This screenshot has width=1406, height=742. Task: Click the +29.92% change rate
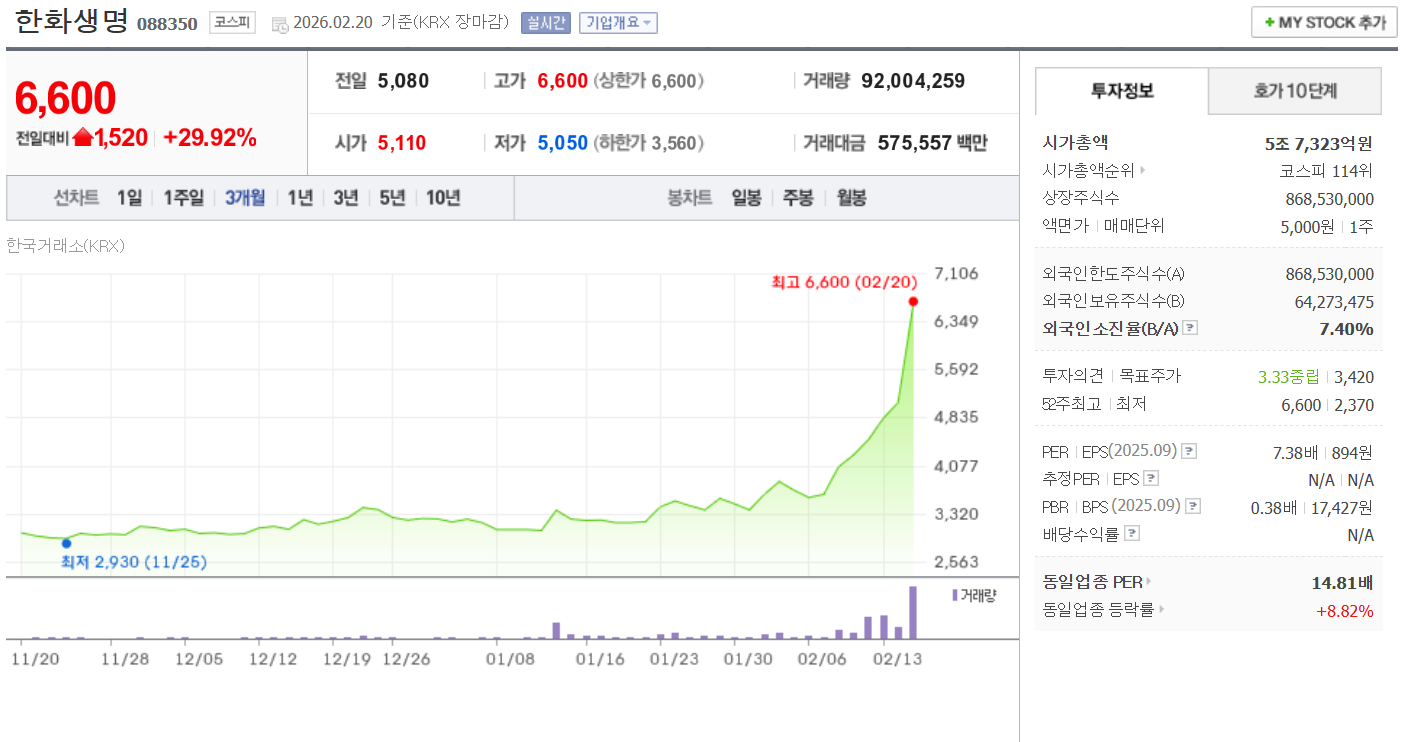tap(210, 138)
